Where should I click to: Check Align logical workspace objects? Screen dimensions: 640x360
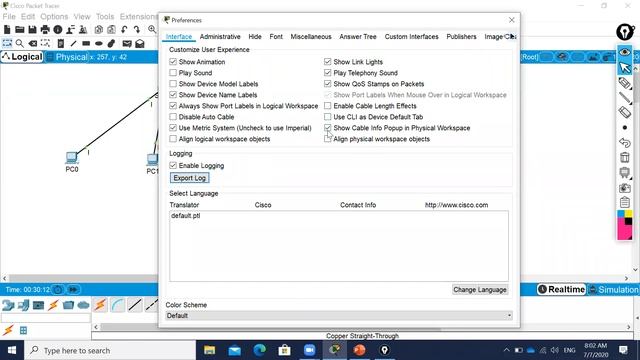173,139
